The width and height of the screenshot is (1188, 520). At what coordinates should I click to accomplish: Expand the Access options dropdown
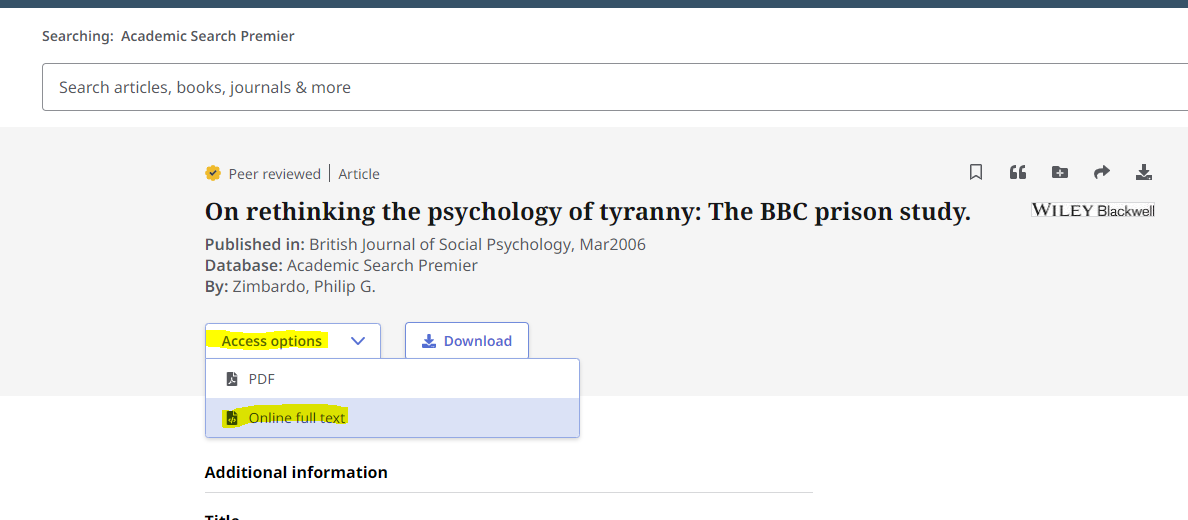[272, 341]
